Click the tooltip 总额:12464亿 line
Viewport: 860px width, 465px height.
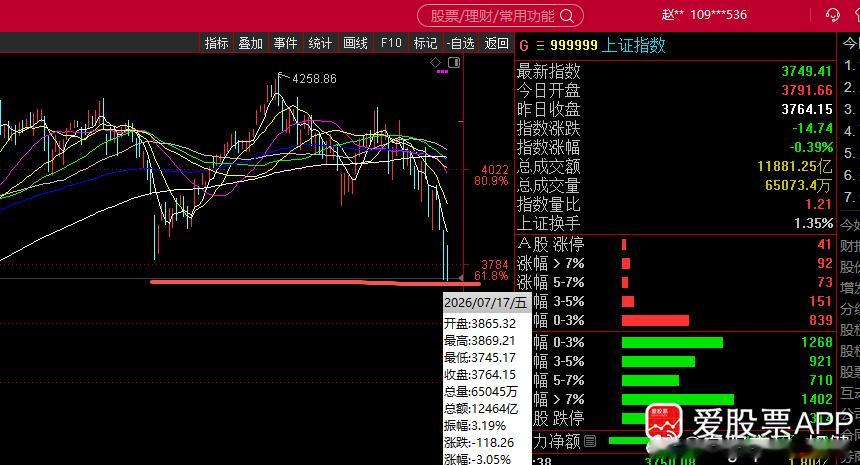point(481,409)
